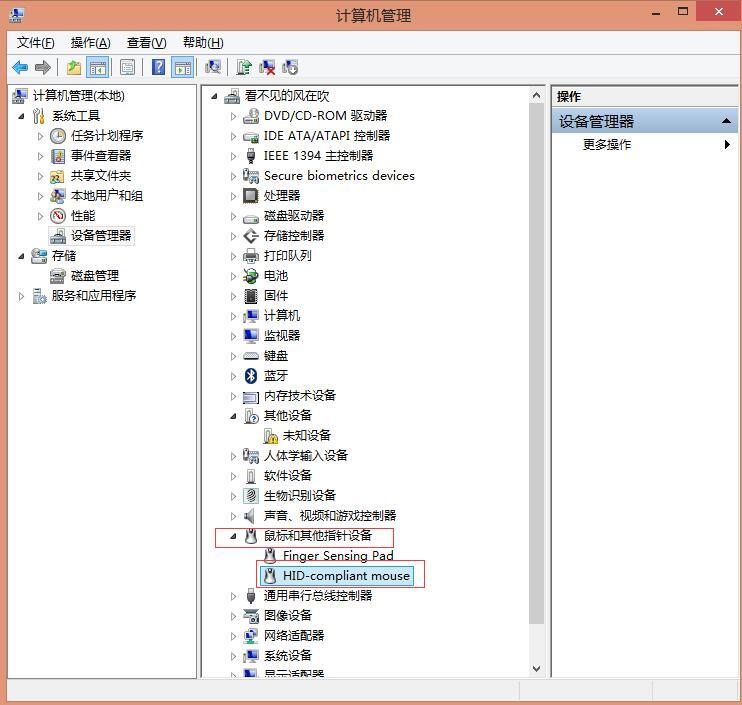Click the Properties toolbar icon
The width and height of the screenshot is (742, 705).
coord(127,67)
